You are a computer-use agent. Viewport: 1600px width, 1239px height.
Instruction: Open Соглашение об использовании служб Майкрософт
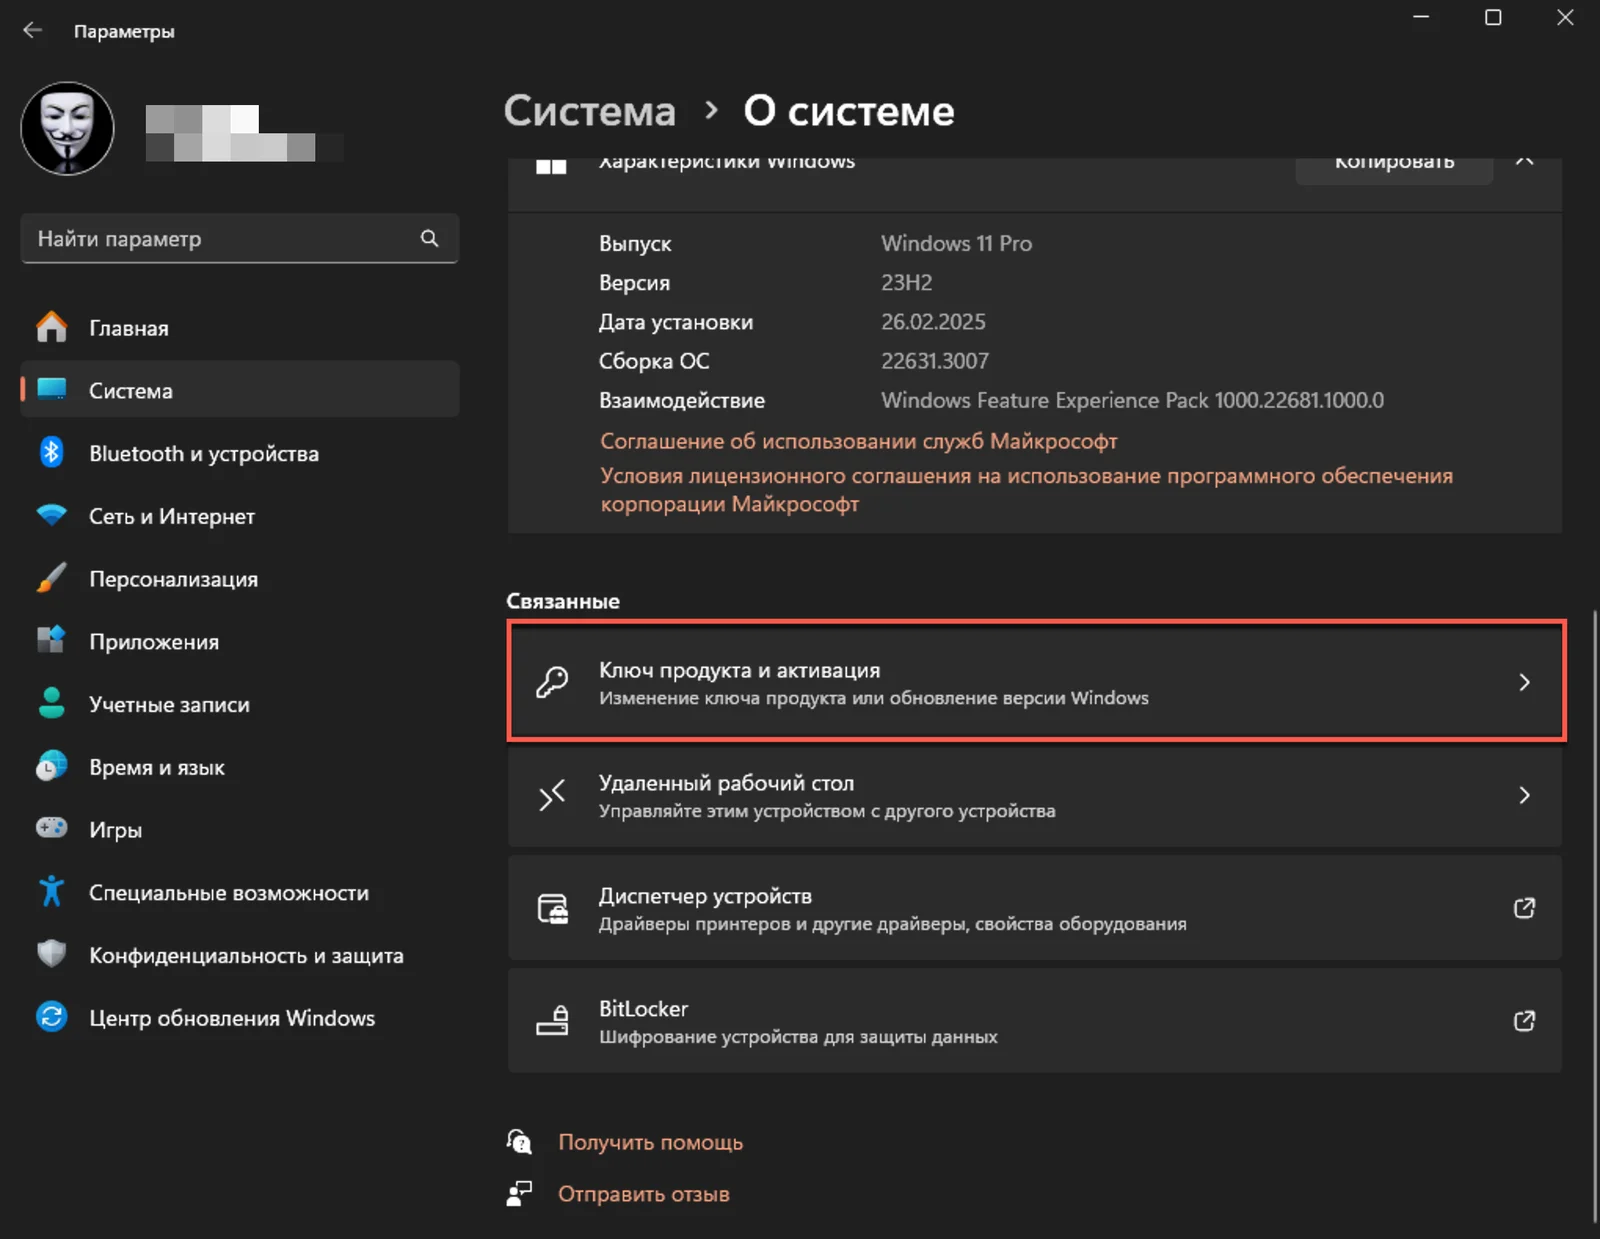[x=859, y=441]
